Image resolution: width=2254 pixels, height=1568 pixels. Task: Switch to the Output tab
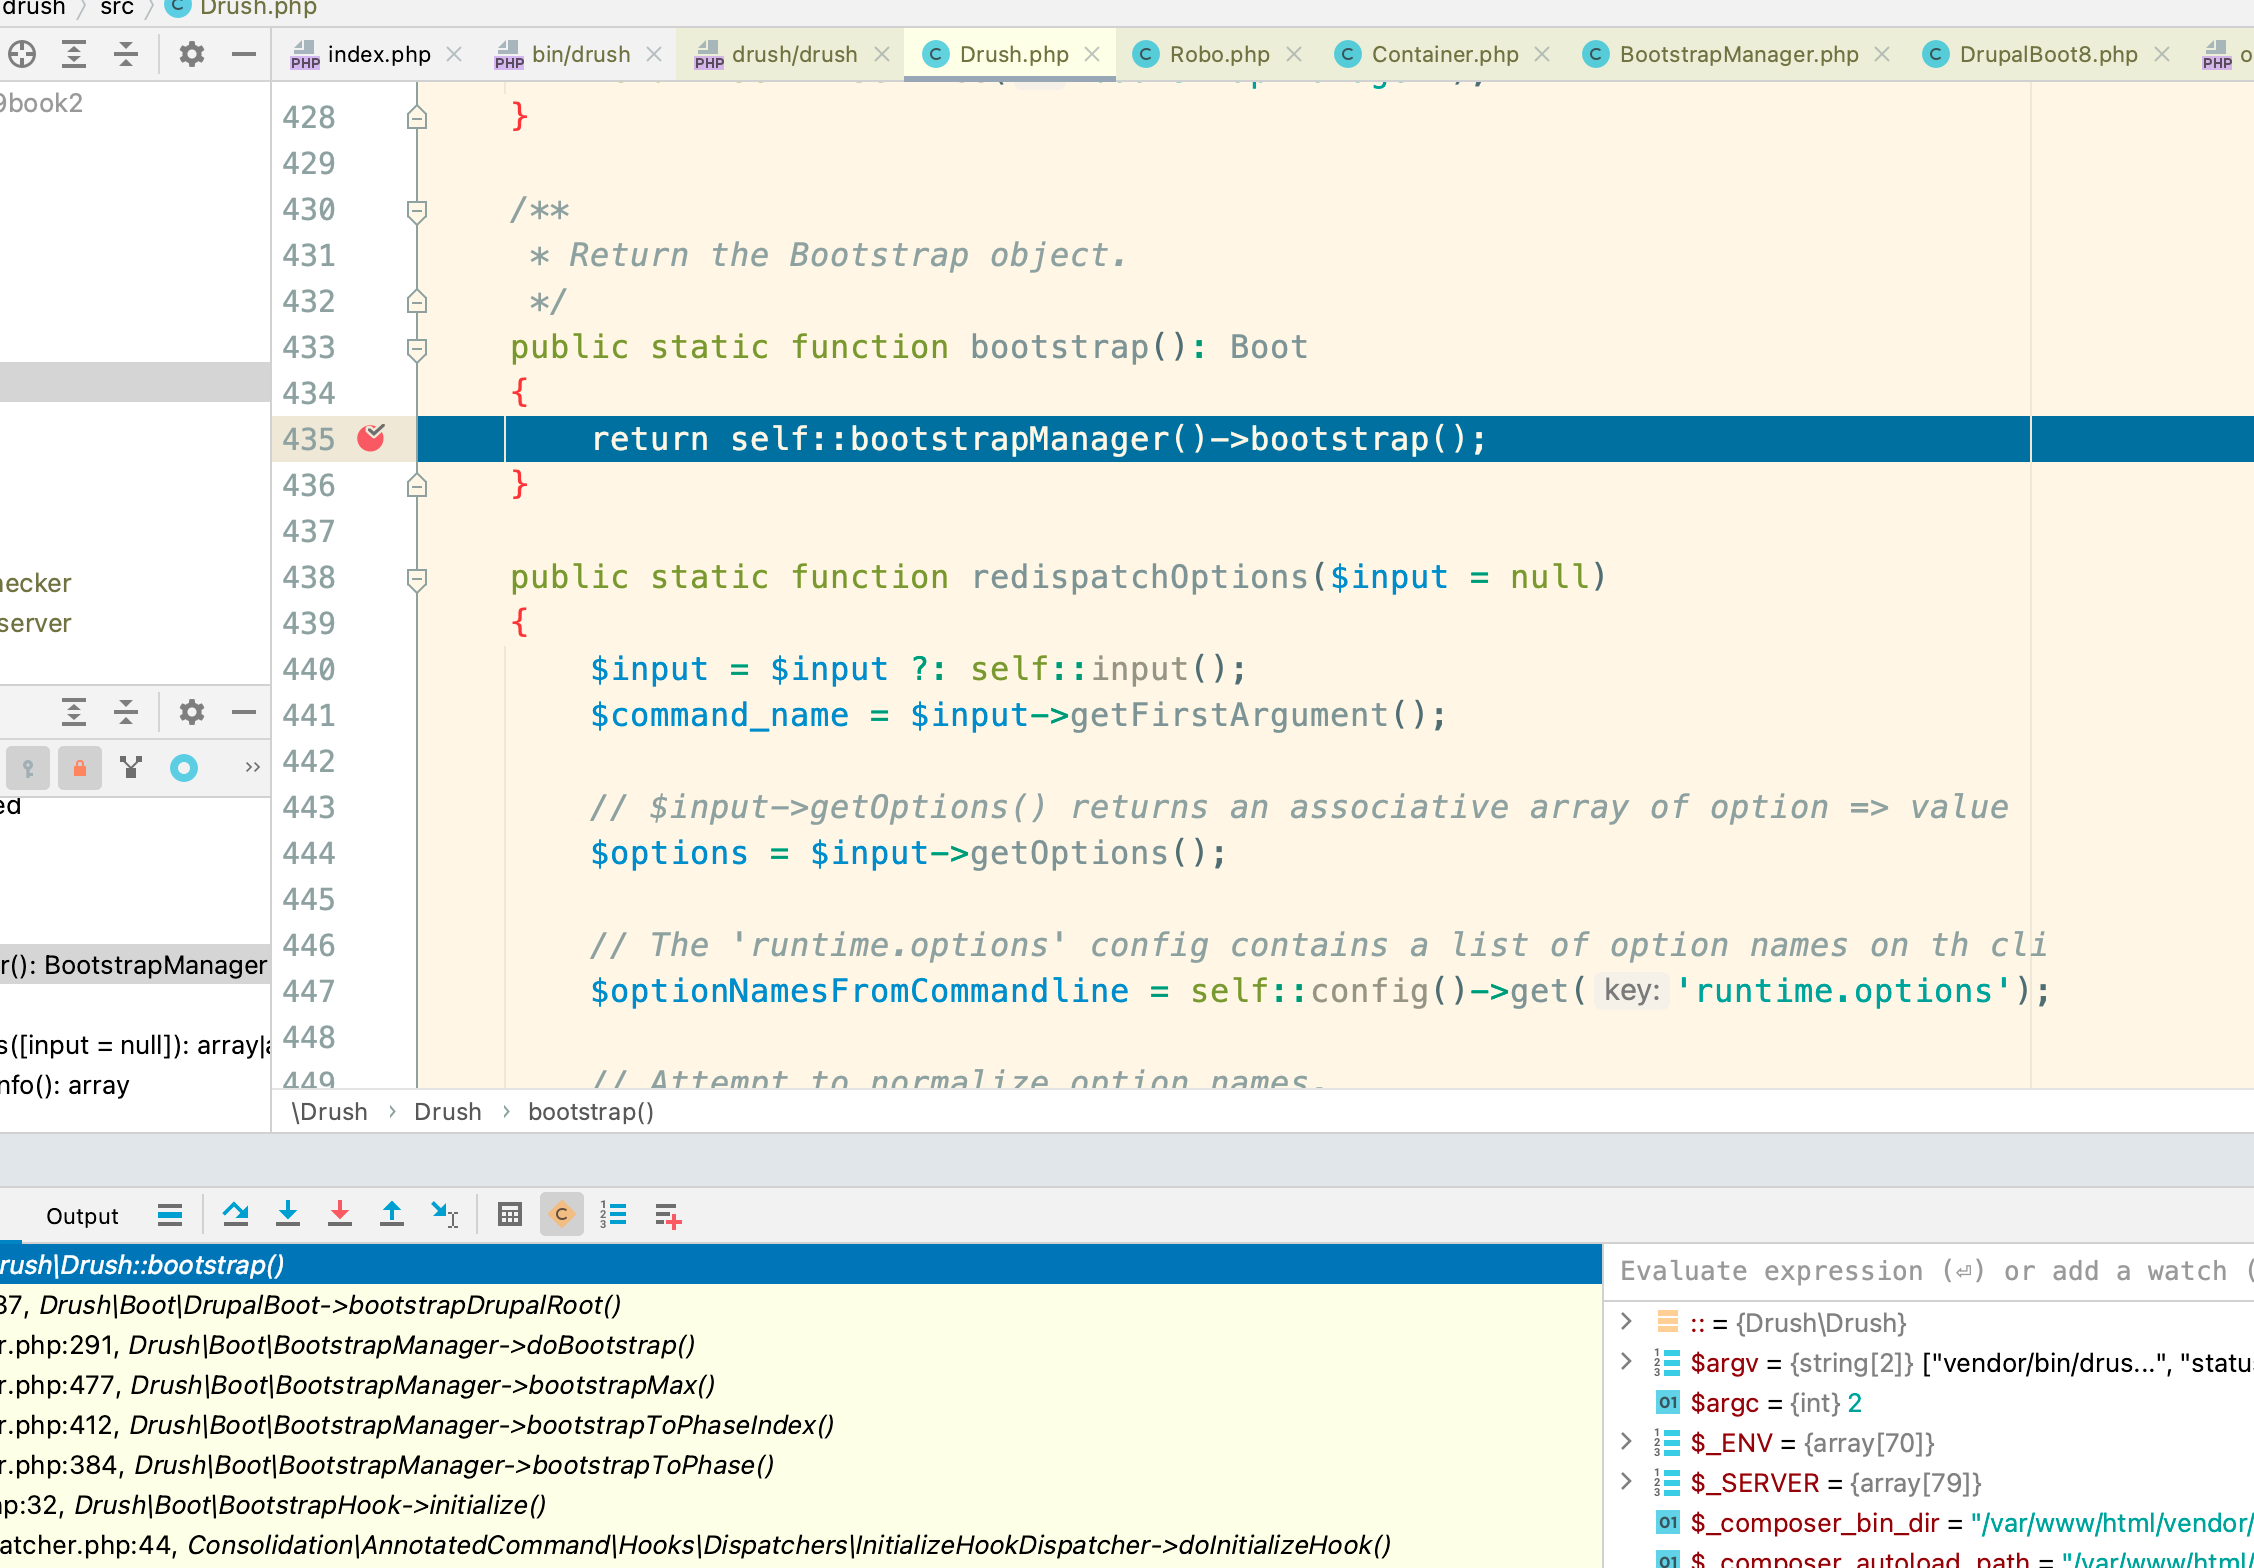(82, 1216)
